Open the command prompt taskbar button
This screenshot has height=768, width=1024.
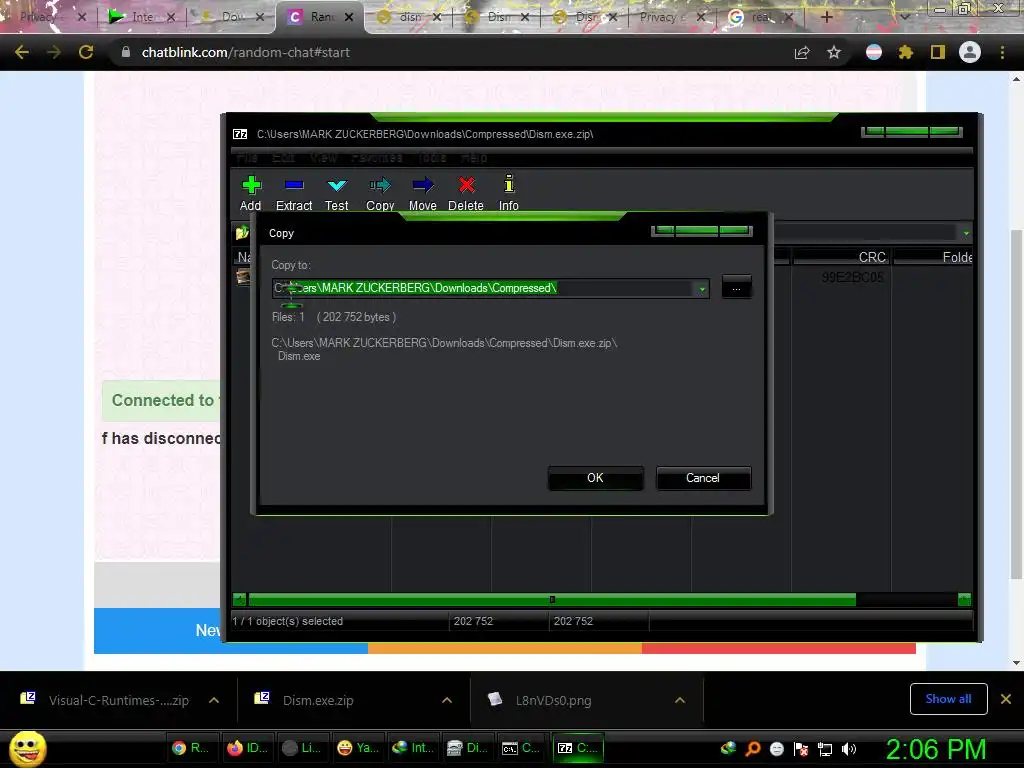(520, 748)
